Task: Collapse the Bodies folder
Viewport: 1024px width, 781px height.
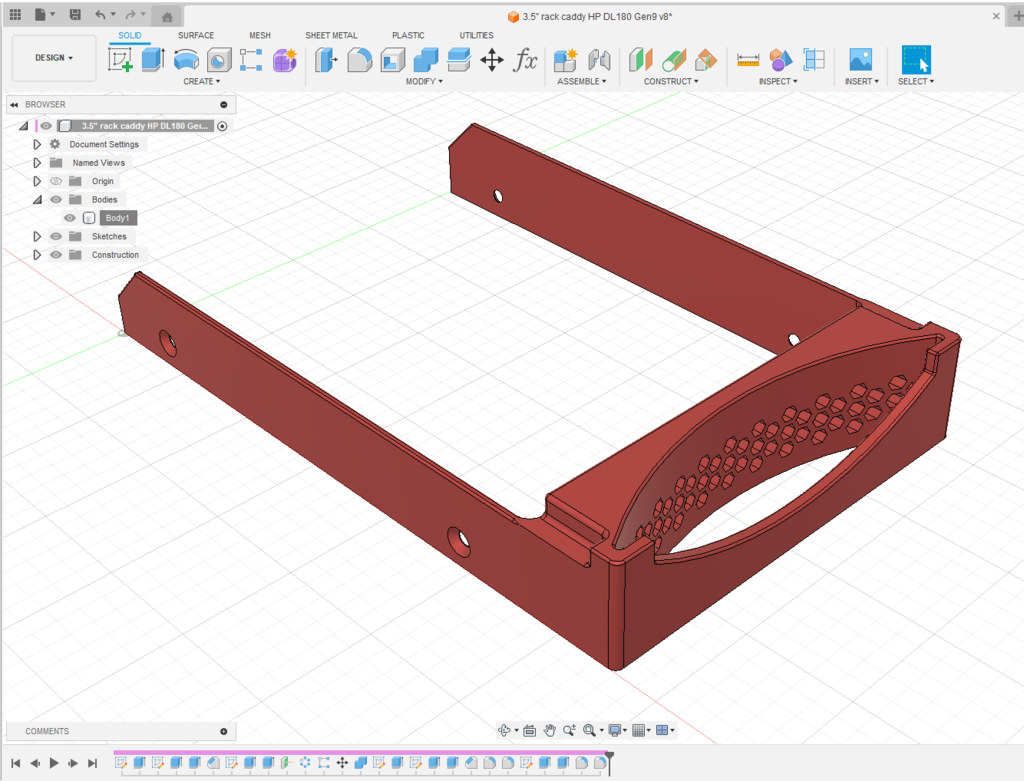Action: [x=37, y=200]
